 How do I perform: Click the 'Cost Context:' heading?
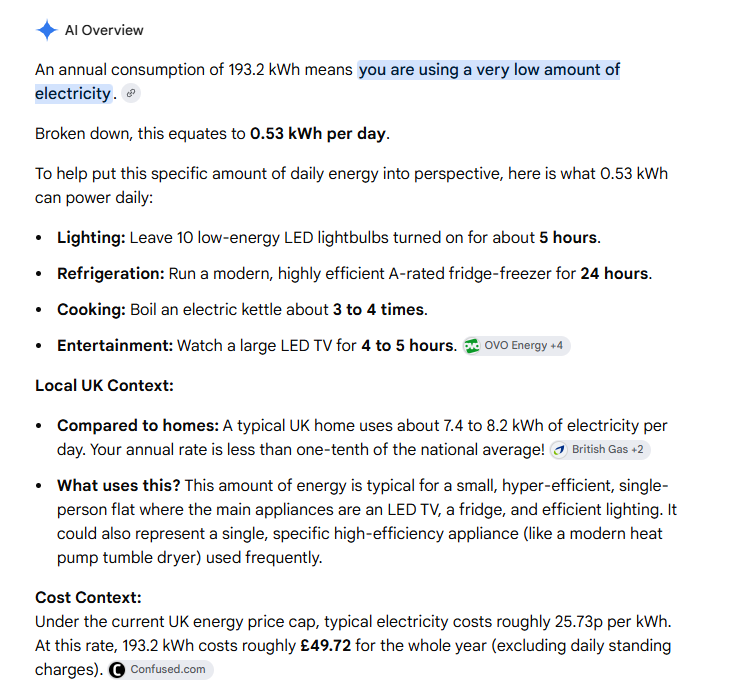tap(88, 597)
